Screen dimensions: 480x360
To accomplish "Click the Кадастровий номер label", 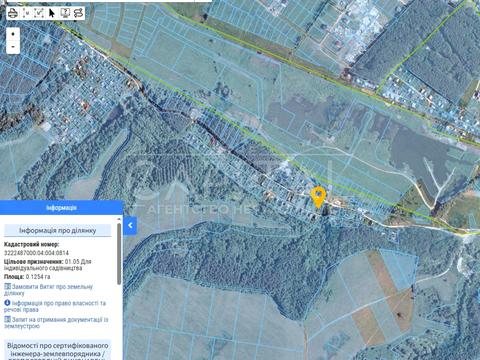I will pyautogui.click(x=31, y=244).
